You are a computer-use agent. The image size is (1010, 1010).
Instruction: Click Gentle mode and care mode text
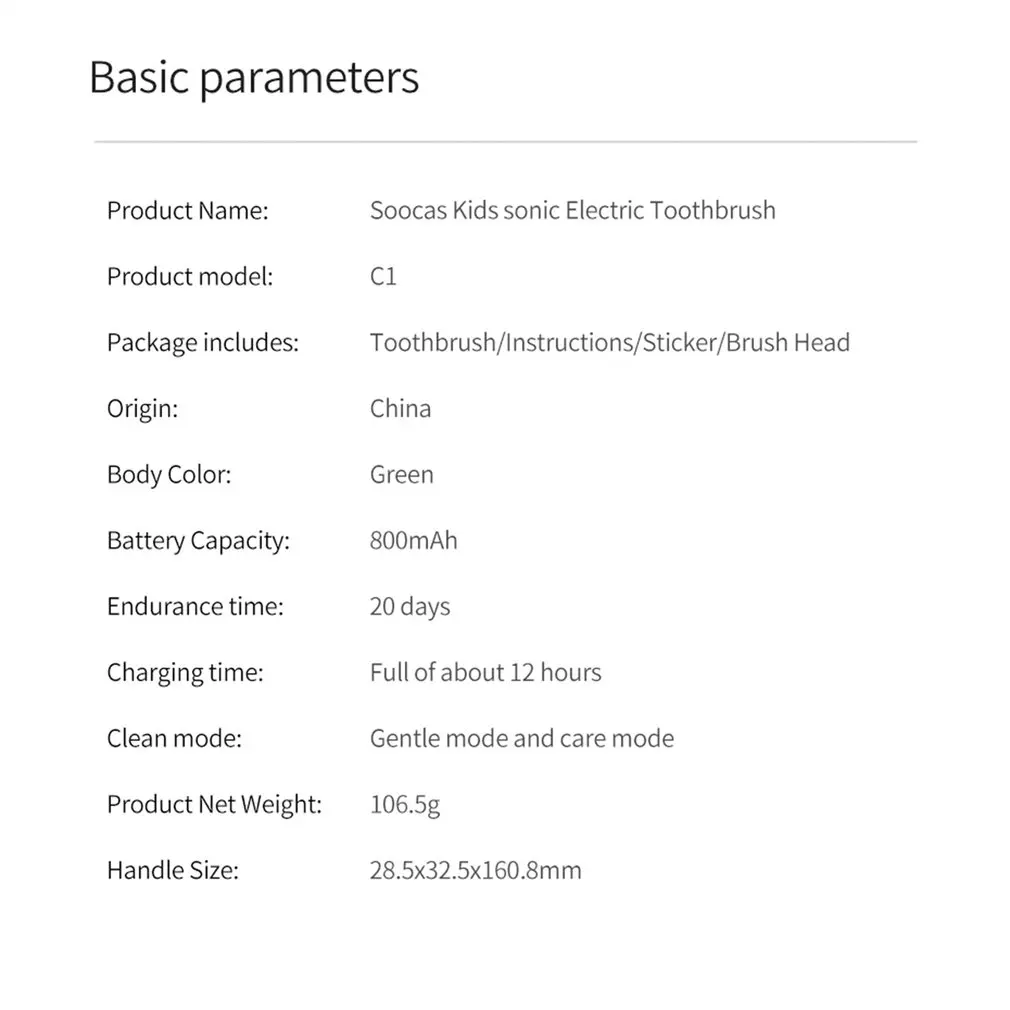(x=522, y=739)
